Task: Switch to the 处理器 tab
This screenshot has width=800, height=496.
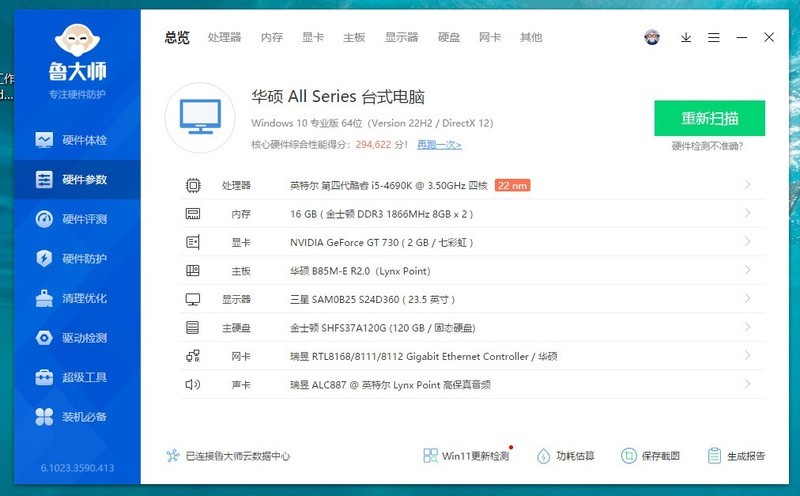Action: point(224,37)
